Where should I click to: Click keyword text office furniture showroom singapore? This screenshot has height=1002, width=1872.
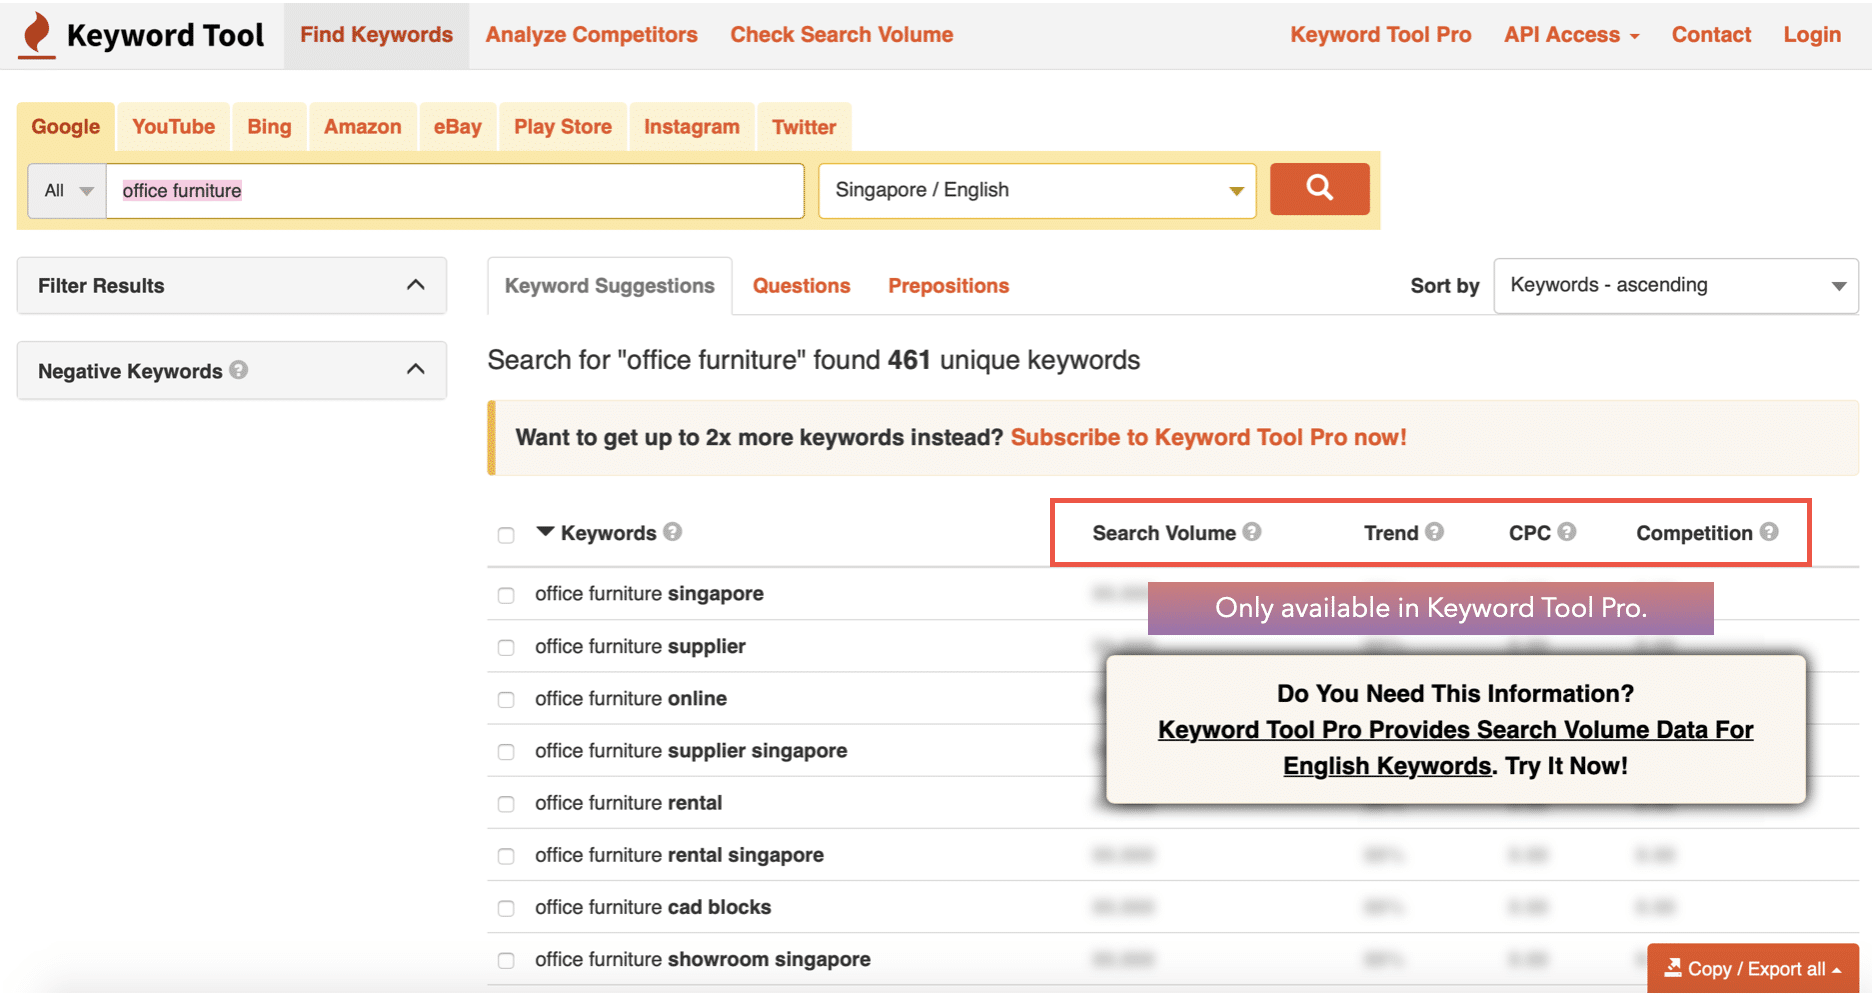703,959
